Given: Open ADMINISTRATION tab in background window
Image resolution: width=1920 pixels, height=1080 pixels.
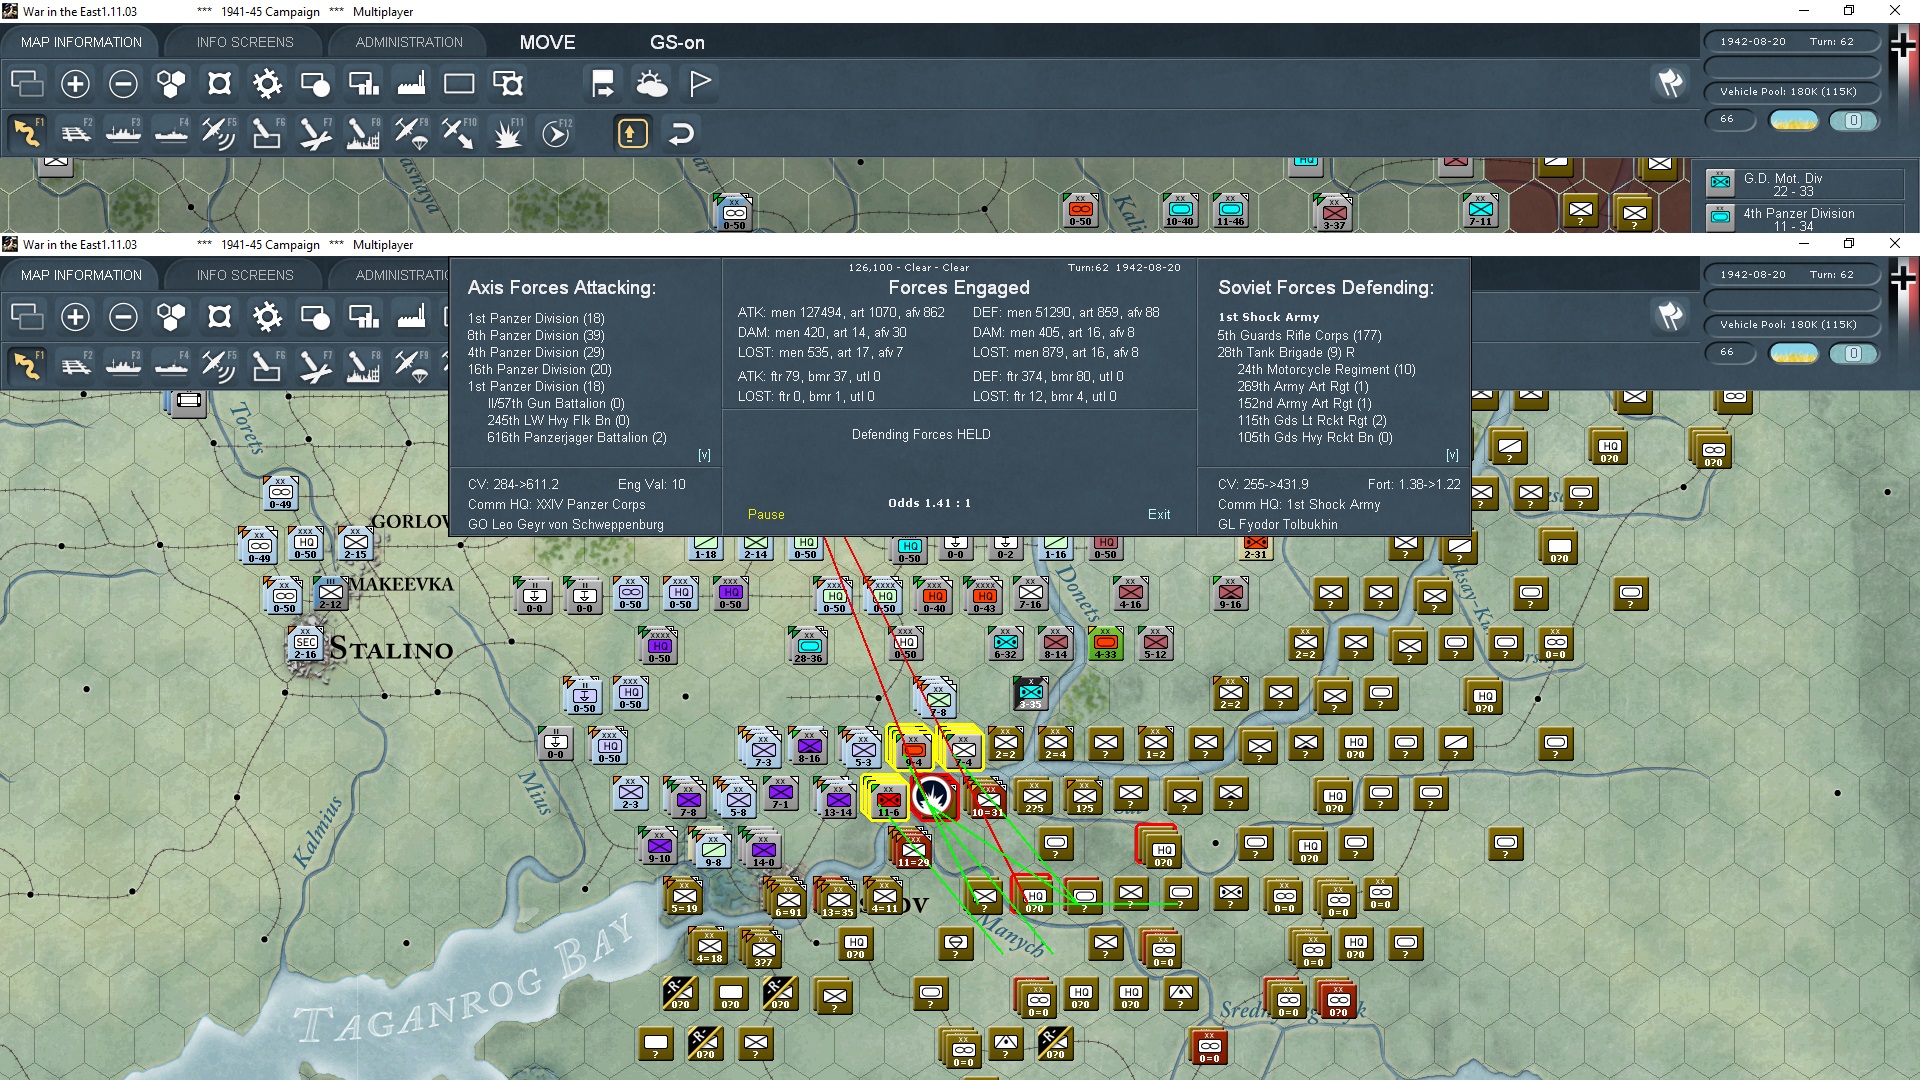Looking at the screenshot, I should click(409, 42).
